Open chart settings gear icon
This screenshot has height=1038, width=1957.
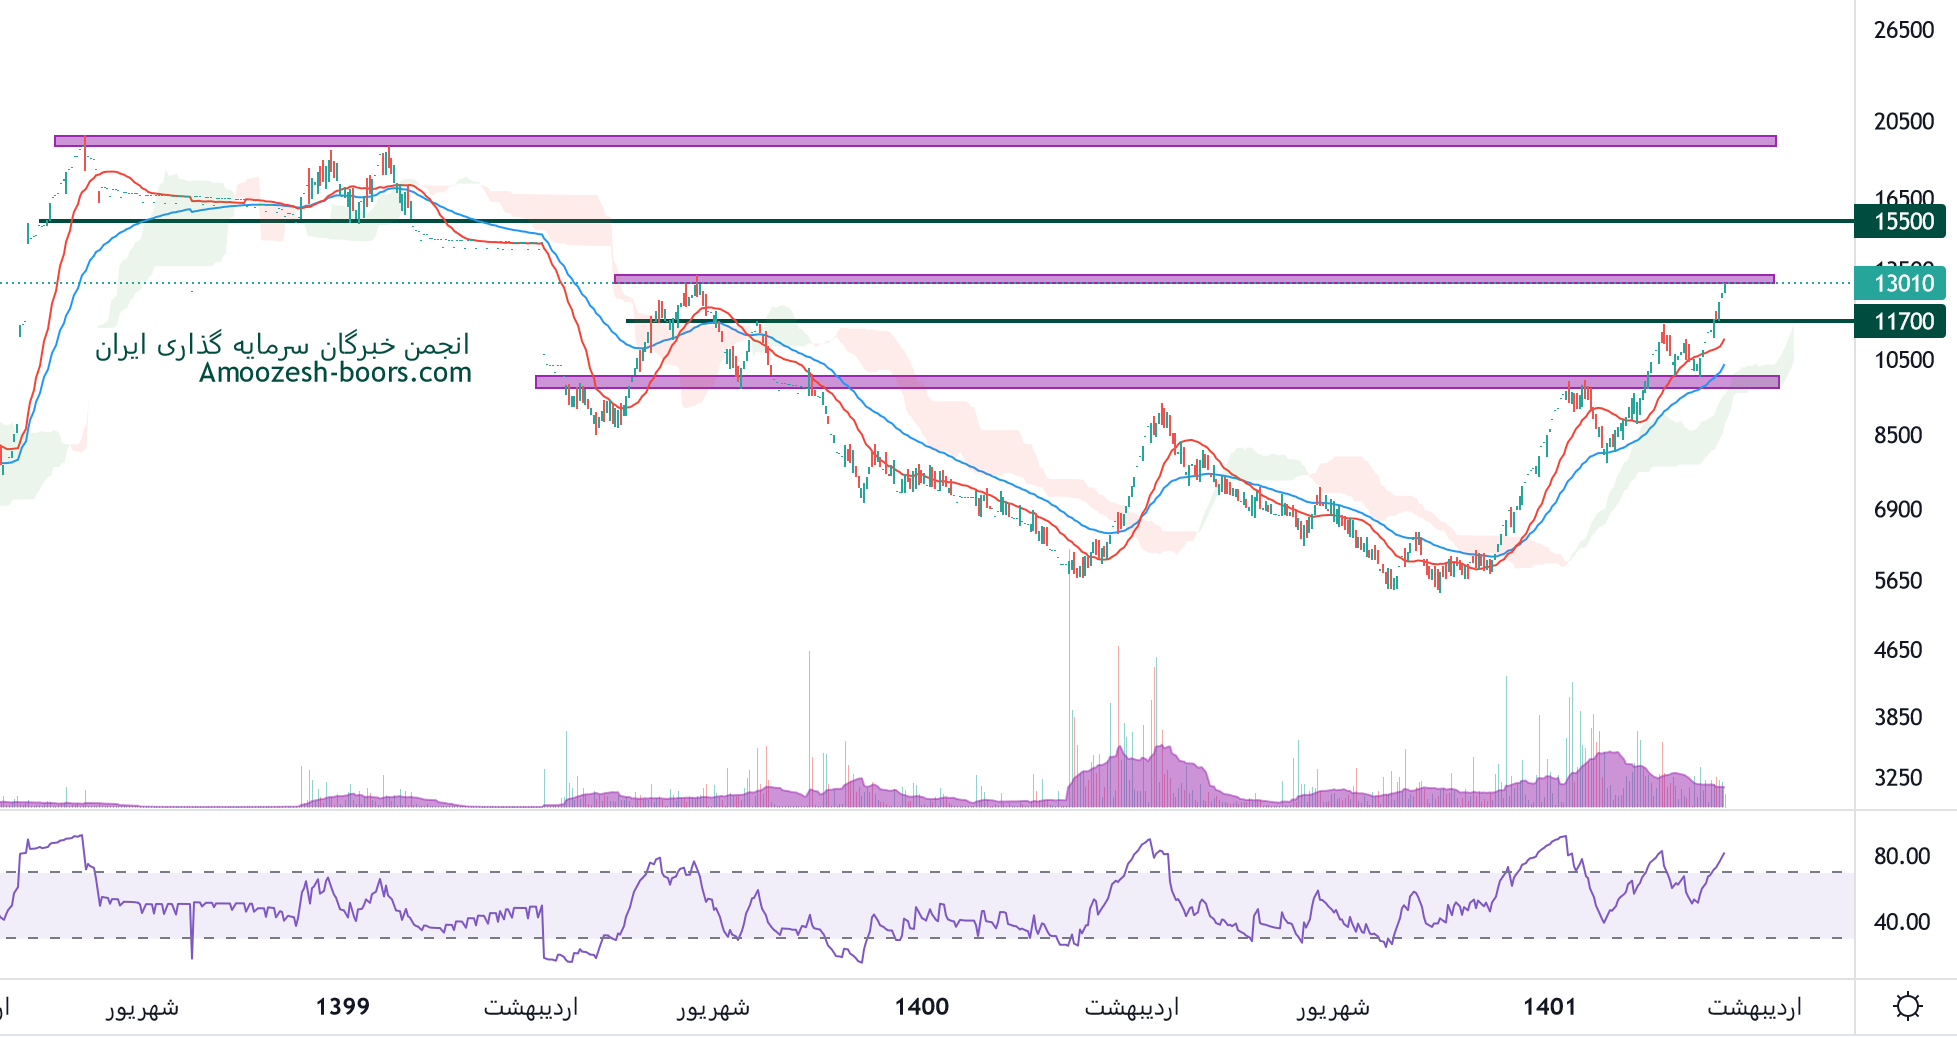point(1907,1006)
